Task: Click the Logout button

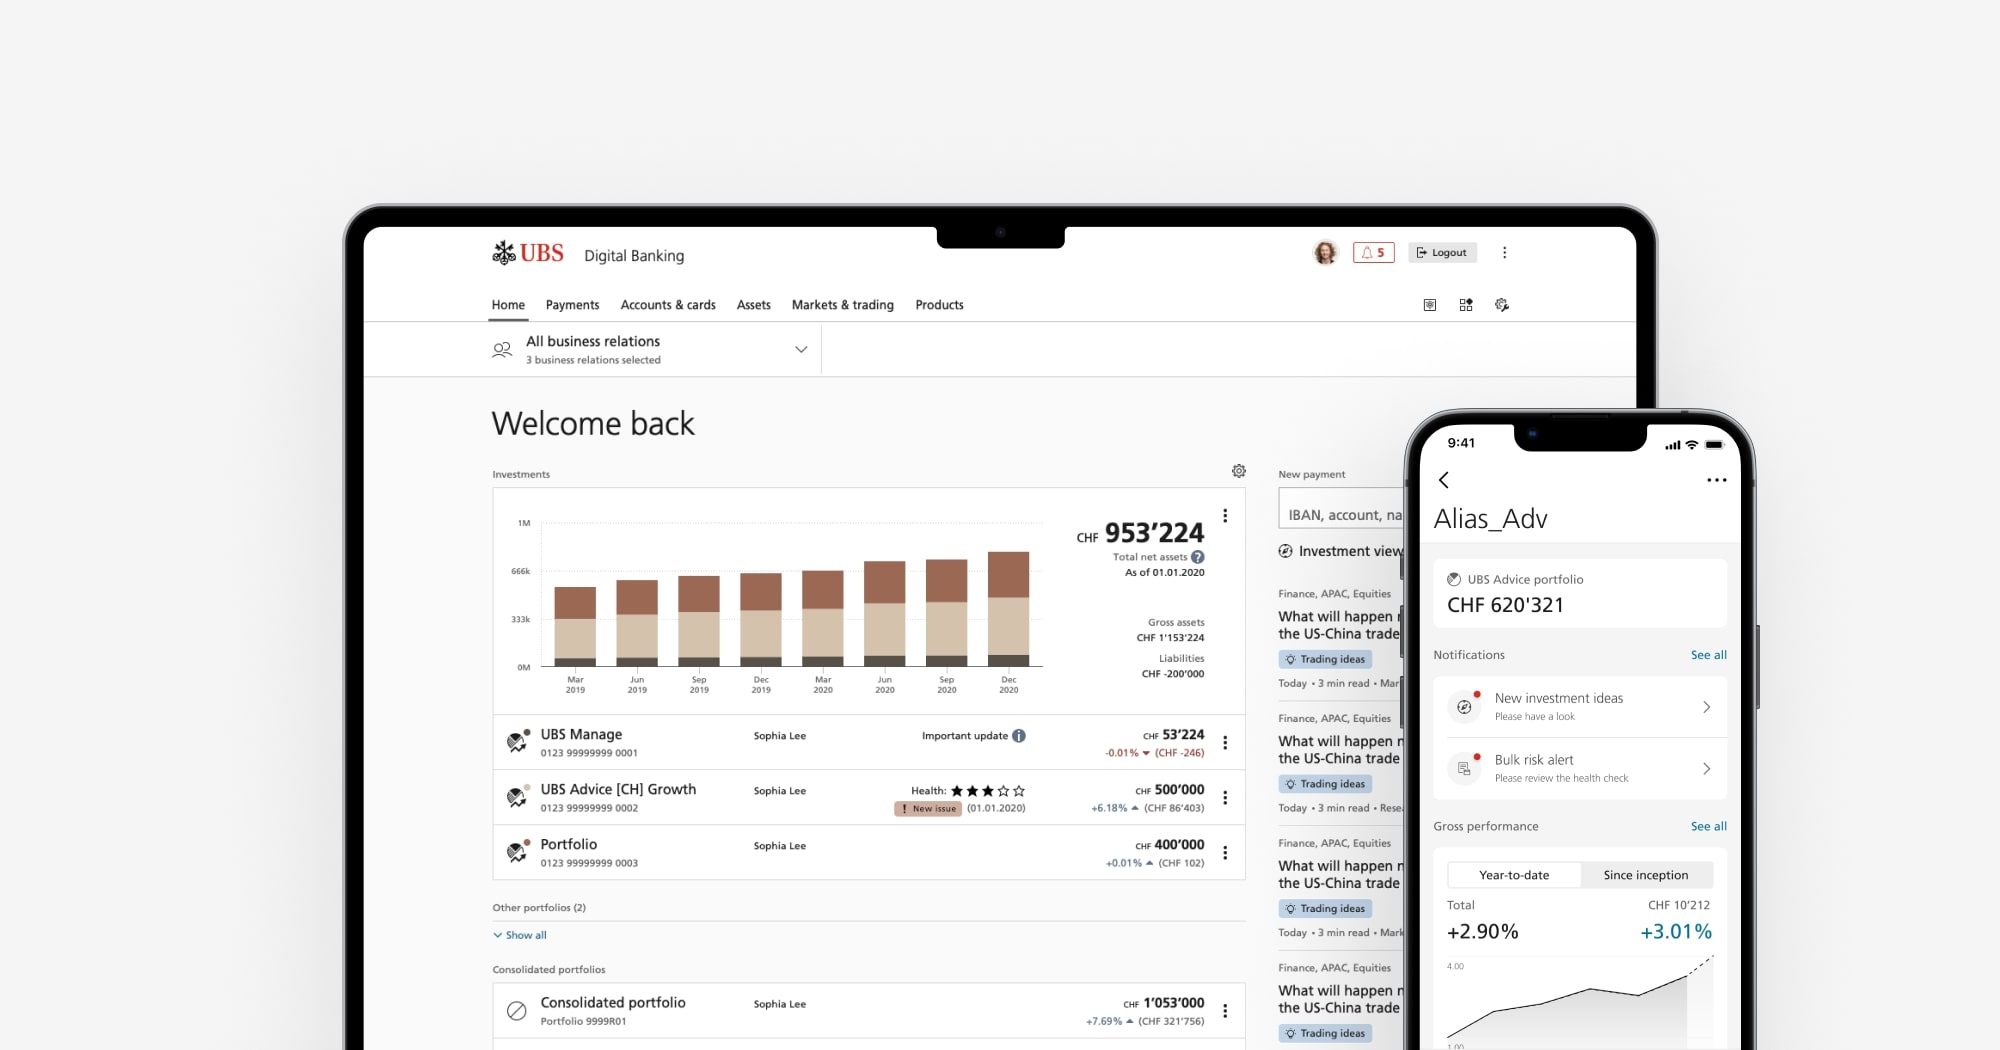Action: [1442, 253]
